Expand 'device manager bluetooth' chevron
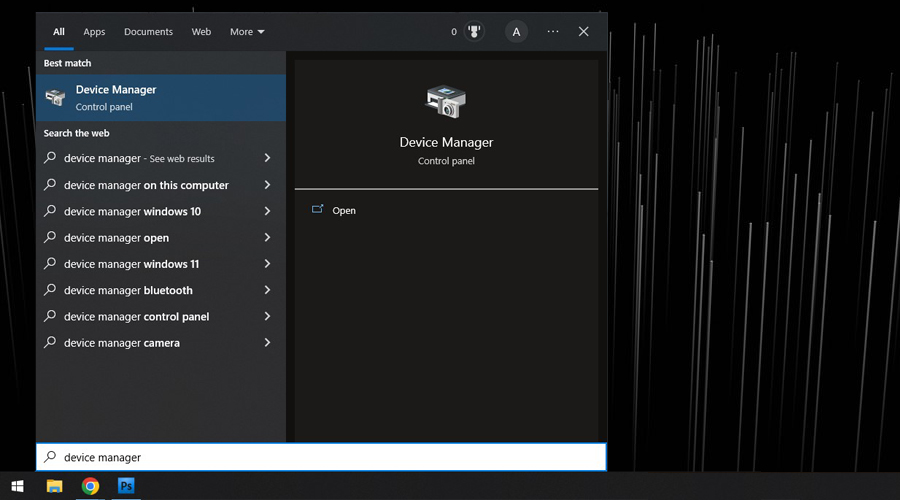 click(x=267, y=290)
